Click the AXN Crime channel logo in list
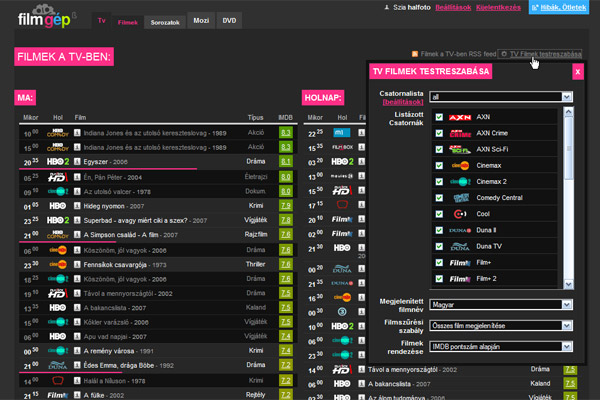The width and height of the screenshot is (600, 400). tap(459, 133)
